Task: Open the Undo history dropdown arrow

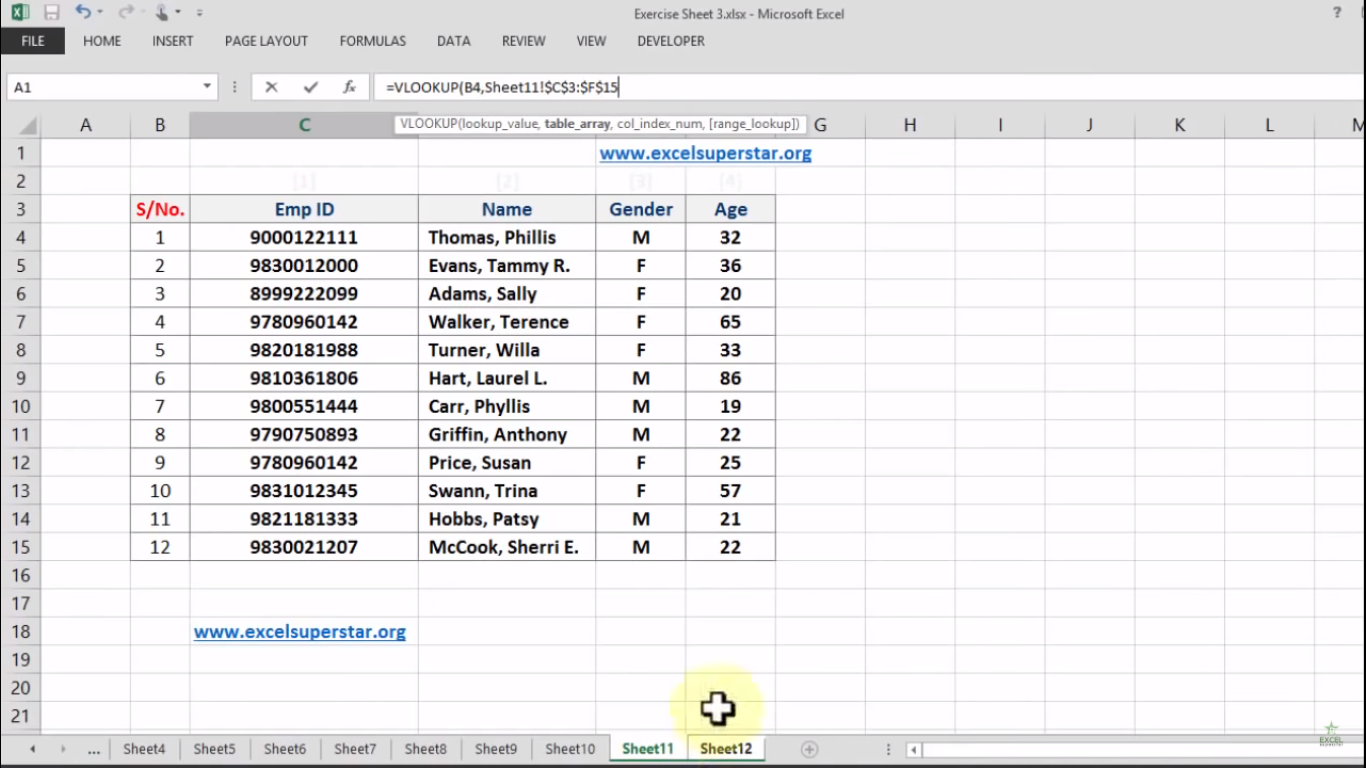Action: (100, 13)
